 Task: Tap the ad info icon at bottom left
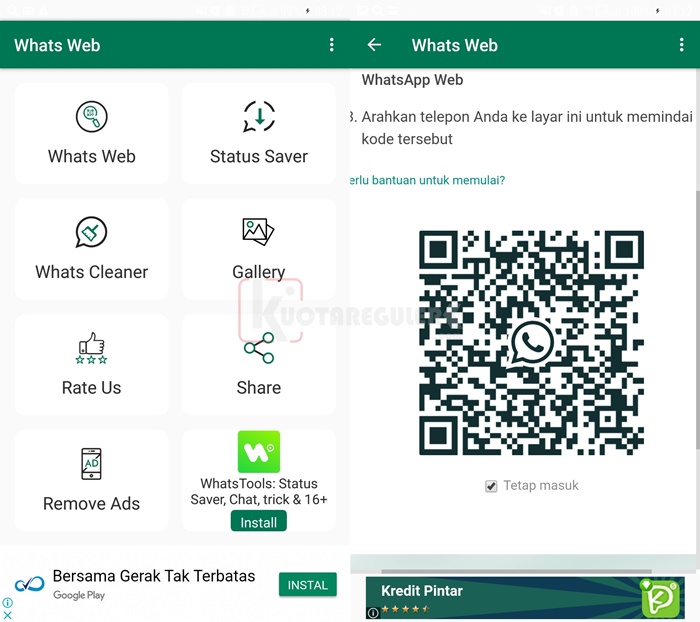8,603
